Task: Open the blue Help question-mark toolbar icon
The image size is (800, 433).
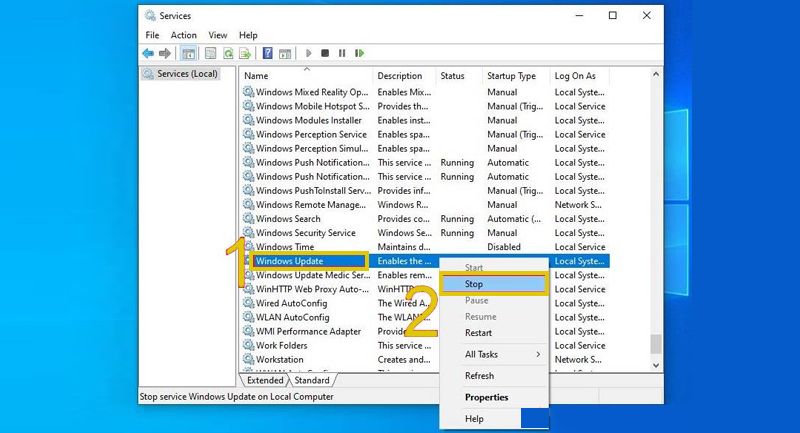Action: 267,53
